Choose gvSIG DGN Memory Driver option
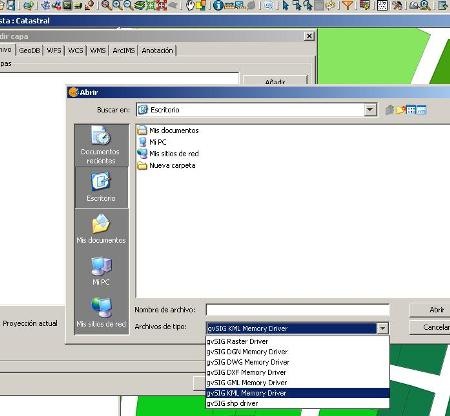450x416 pixels. [x=297, y=352]
